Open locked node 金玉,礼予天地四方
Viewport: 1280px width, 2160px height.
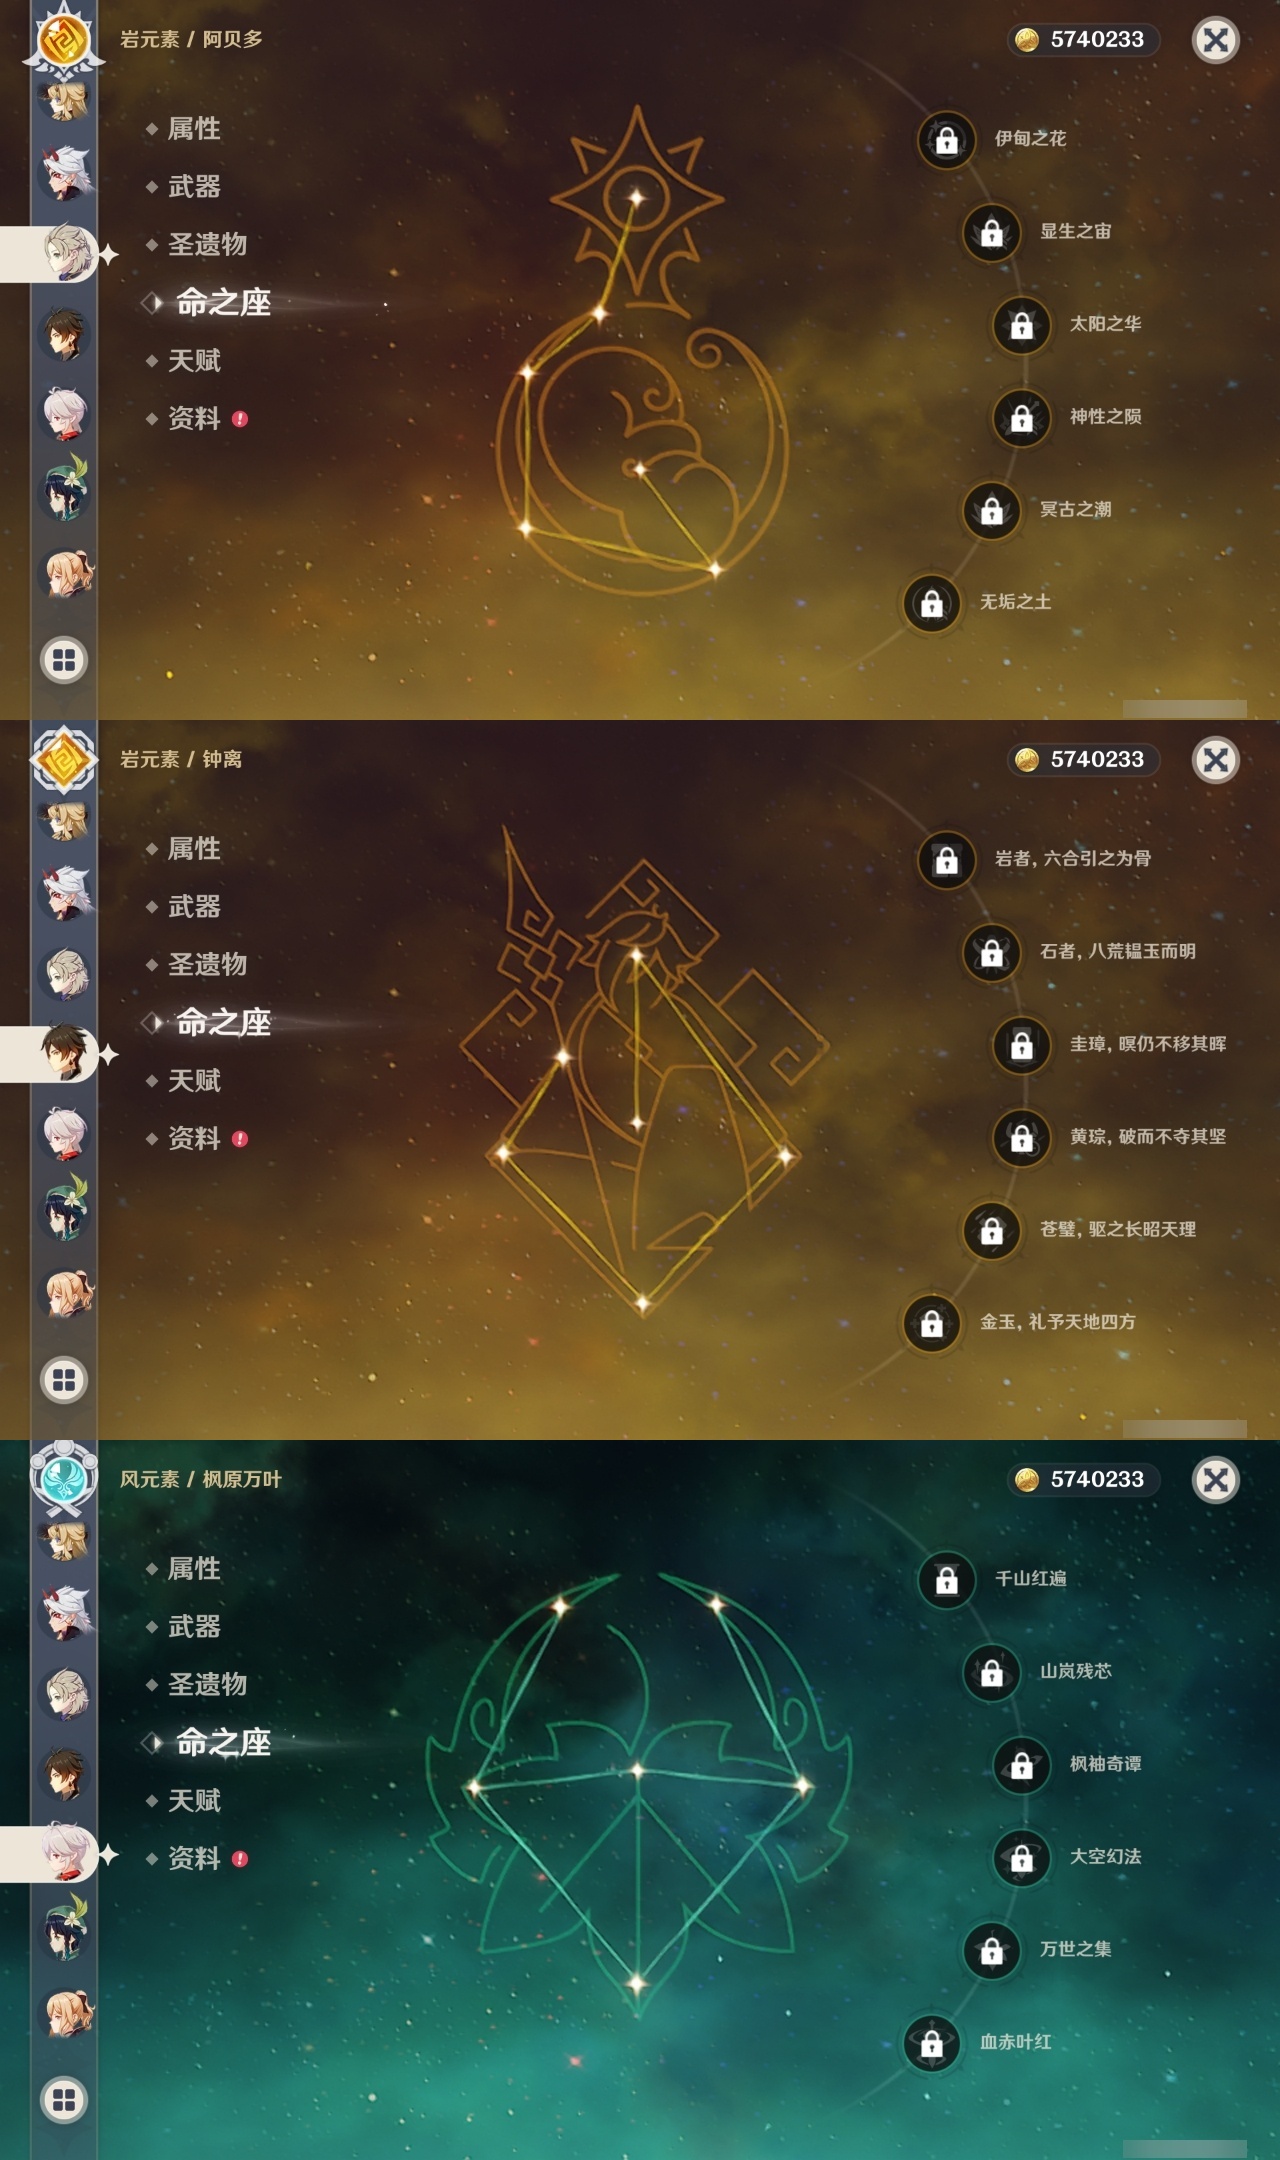click(x=931, y=1323)
